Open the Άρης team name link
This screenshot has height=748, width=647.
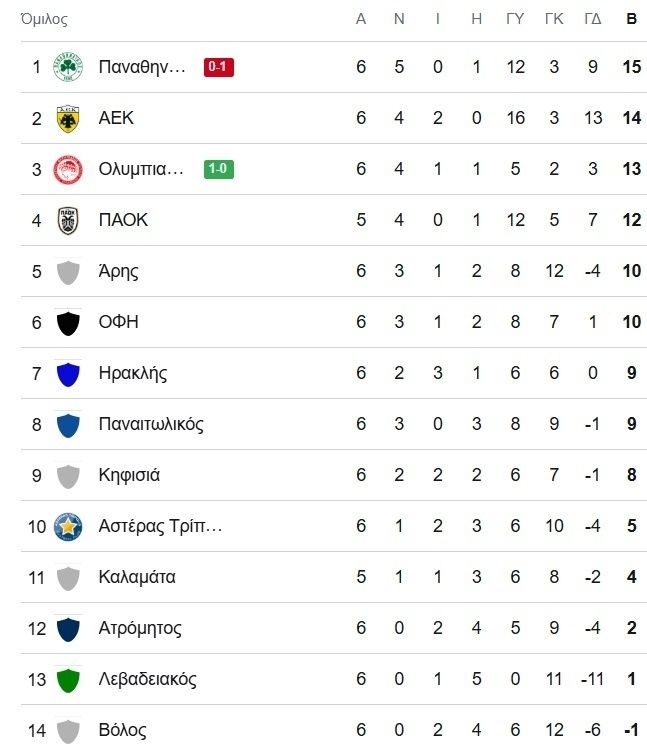118,271
